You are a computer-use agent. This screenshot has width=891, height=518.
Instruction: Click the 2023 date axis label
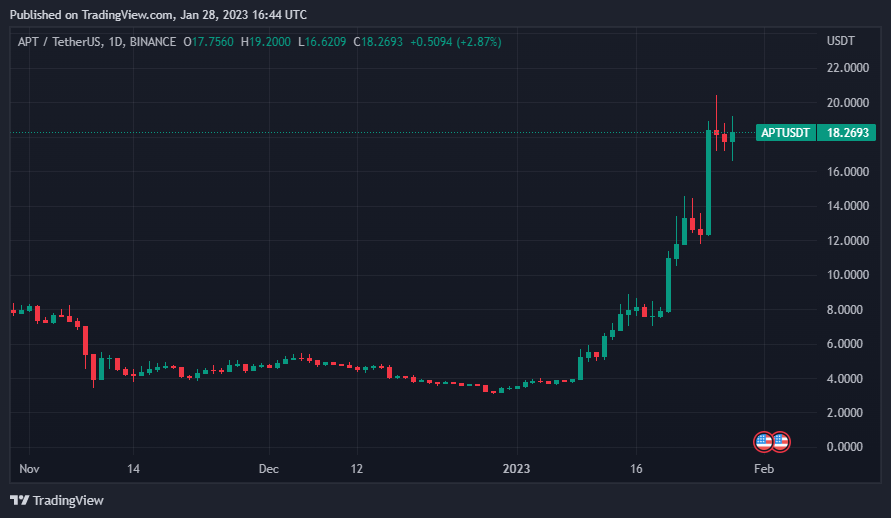516,469
